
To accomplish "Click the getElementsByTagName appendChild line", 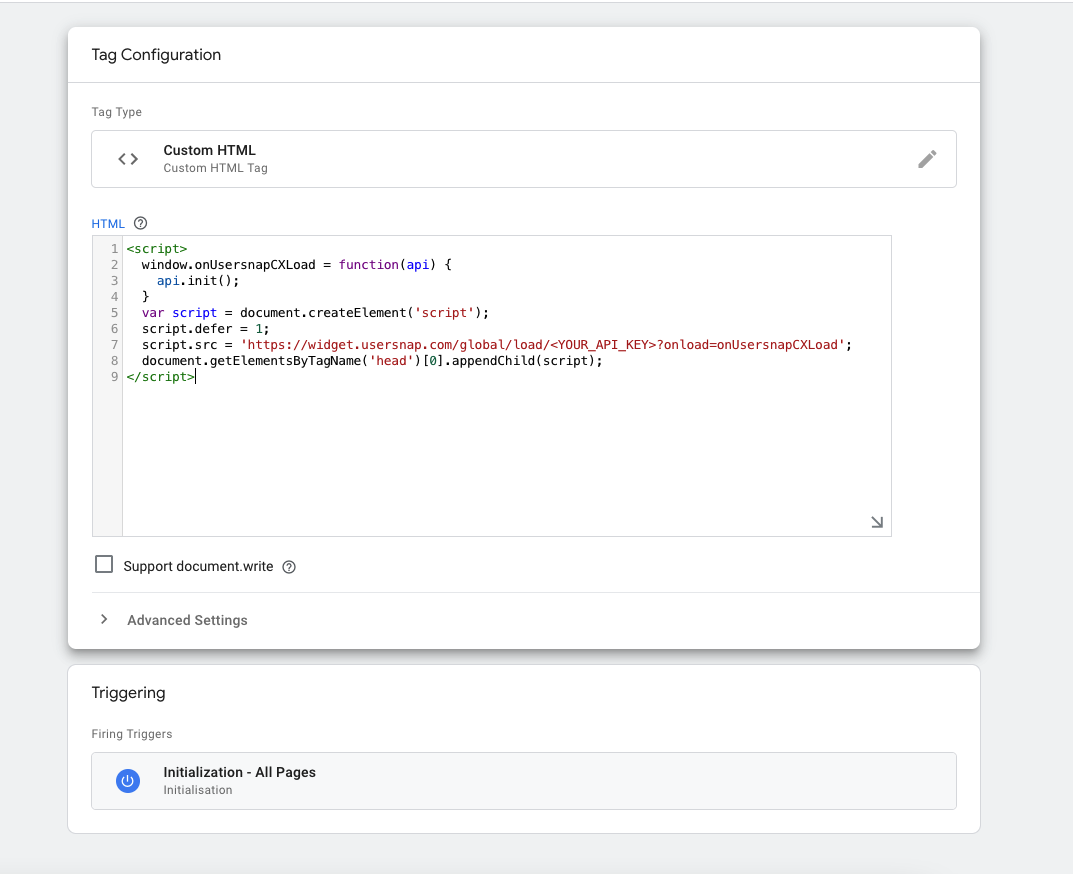I will (372, 361).
